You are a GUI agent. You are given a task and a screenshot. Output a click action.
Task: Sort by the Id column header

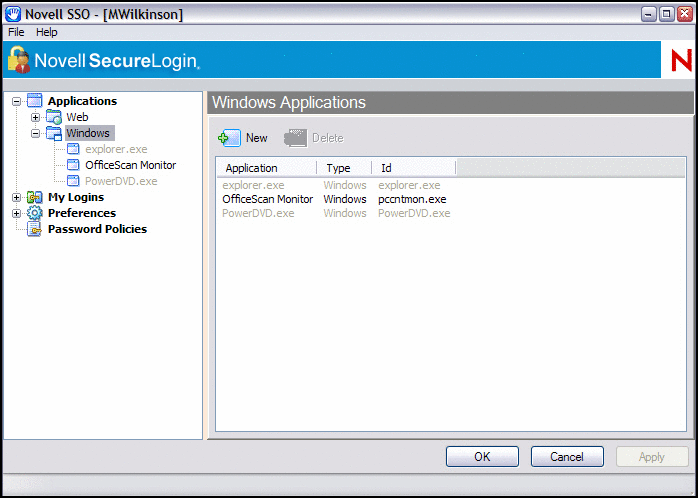coord(414,168)
